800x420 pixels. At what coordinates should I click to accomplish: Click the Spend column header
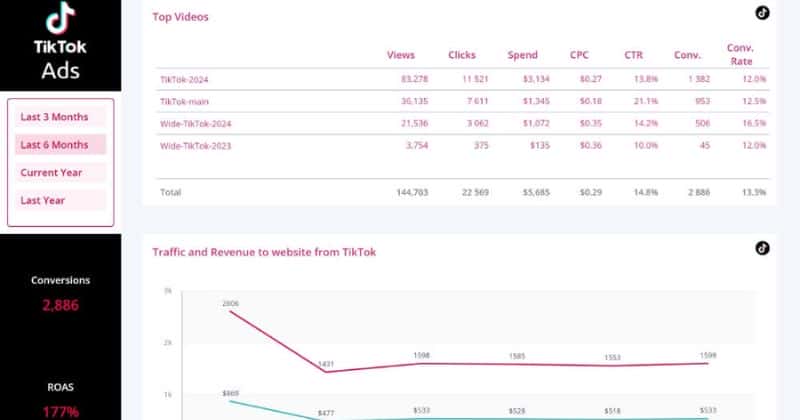522,55
